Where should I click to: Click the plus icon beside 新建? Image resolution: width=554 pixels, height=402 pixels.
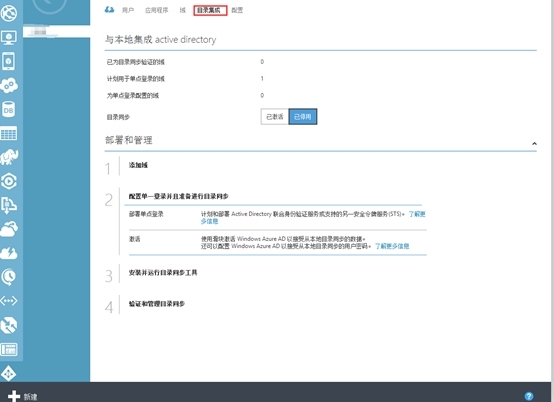point(14,396)
